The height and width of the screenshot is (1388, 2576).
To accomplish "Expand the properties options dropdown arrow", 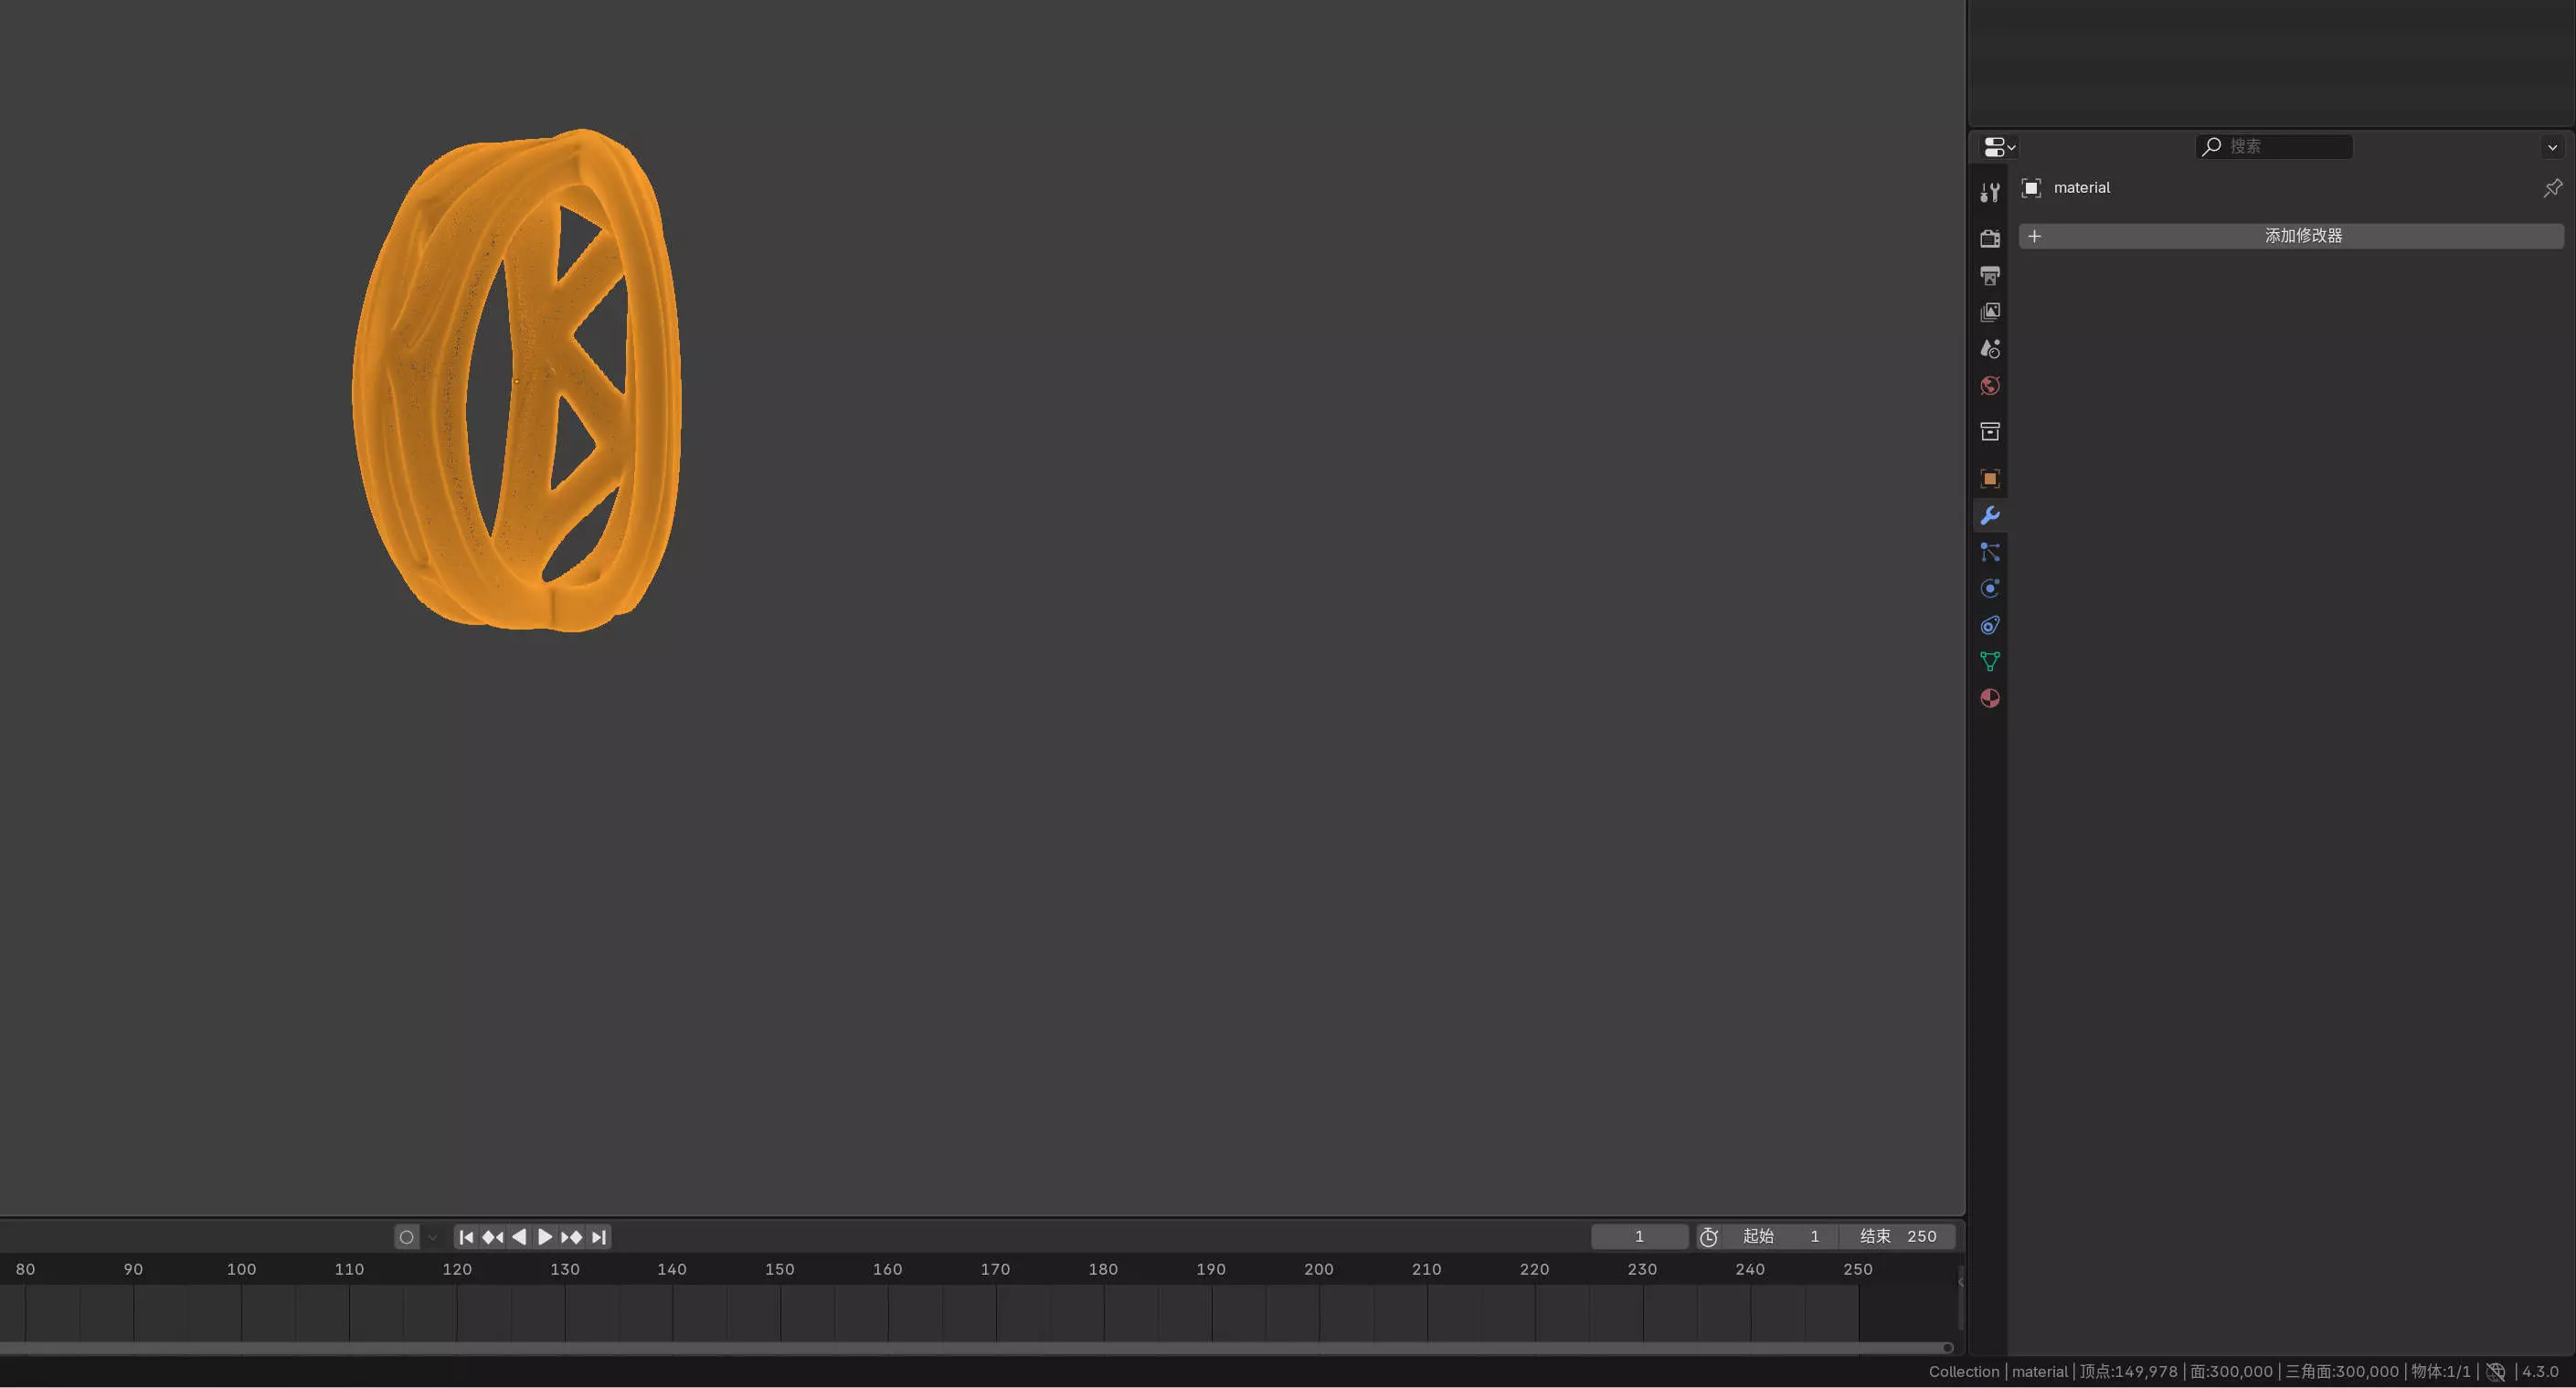I will [x=2552, y=147].
